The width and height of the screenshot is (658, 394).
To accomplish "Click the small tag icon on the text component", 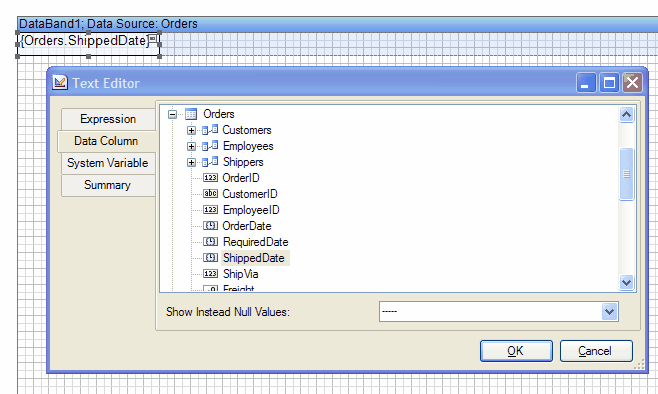I will (153, 39).
